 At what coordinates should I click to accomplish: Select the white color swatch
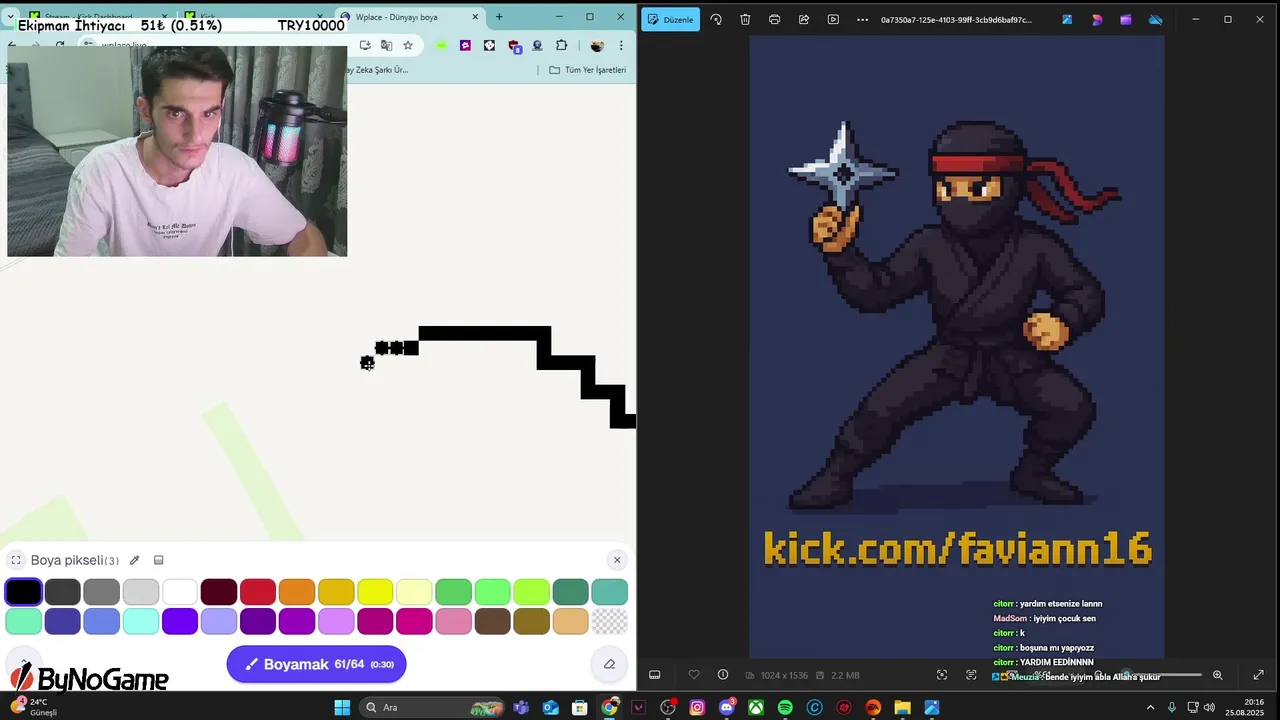point(180,592)
